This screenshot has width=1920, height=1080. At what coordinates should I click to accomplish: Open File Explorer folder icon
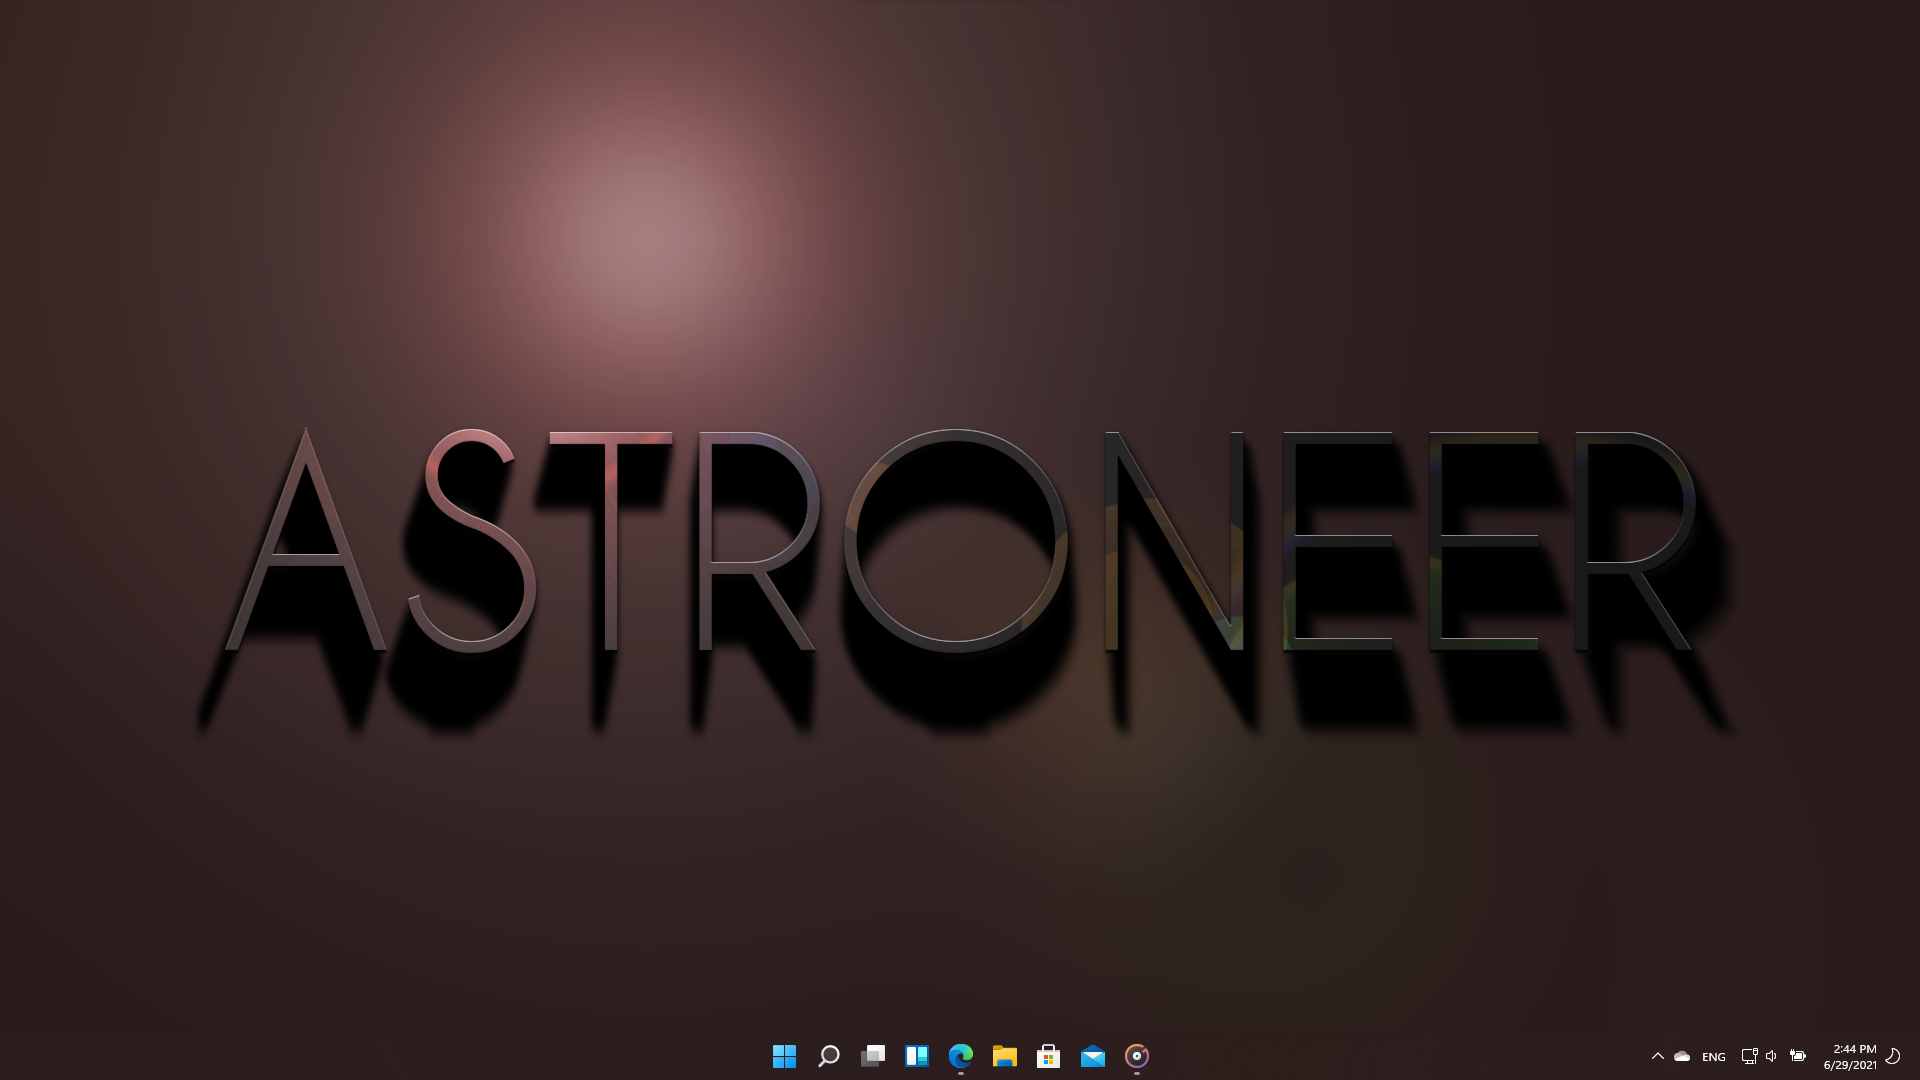pos(1004,1056)
